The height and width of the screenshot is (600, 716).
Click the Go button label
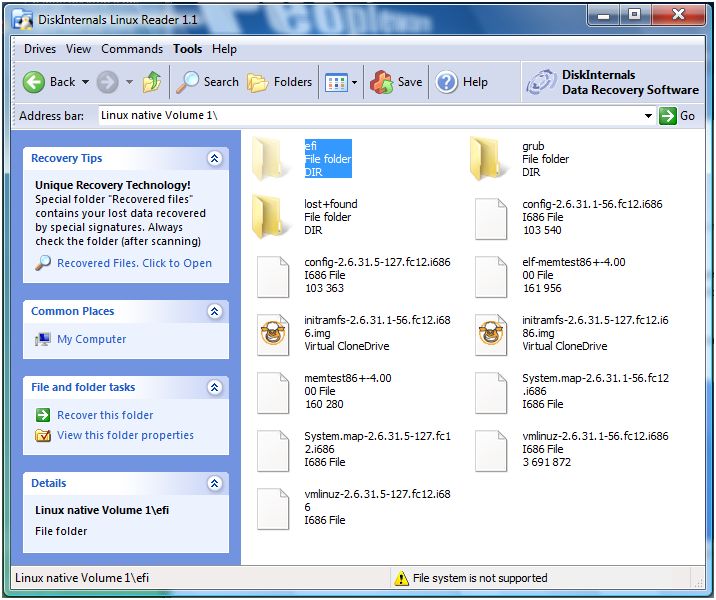pyautogui.click(x=687, y=116)
